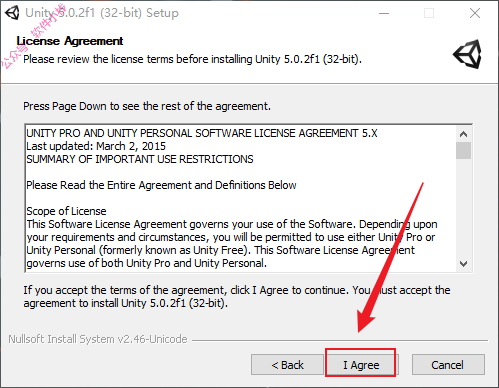The width and height of the screenshot is (499, 388).
Task: Minimize the Unity Setup window
Action: coord(384,13)
